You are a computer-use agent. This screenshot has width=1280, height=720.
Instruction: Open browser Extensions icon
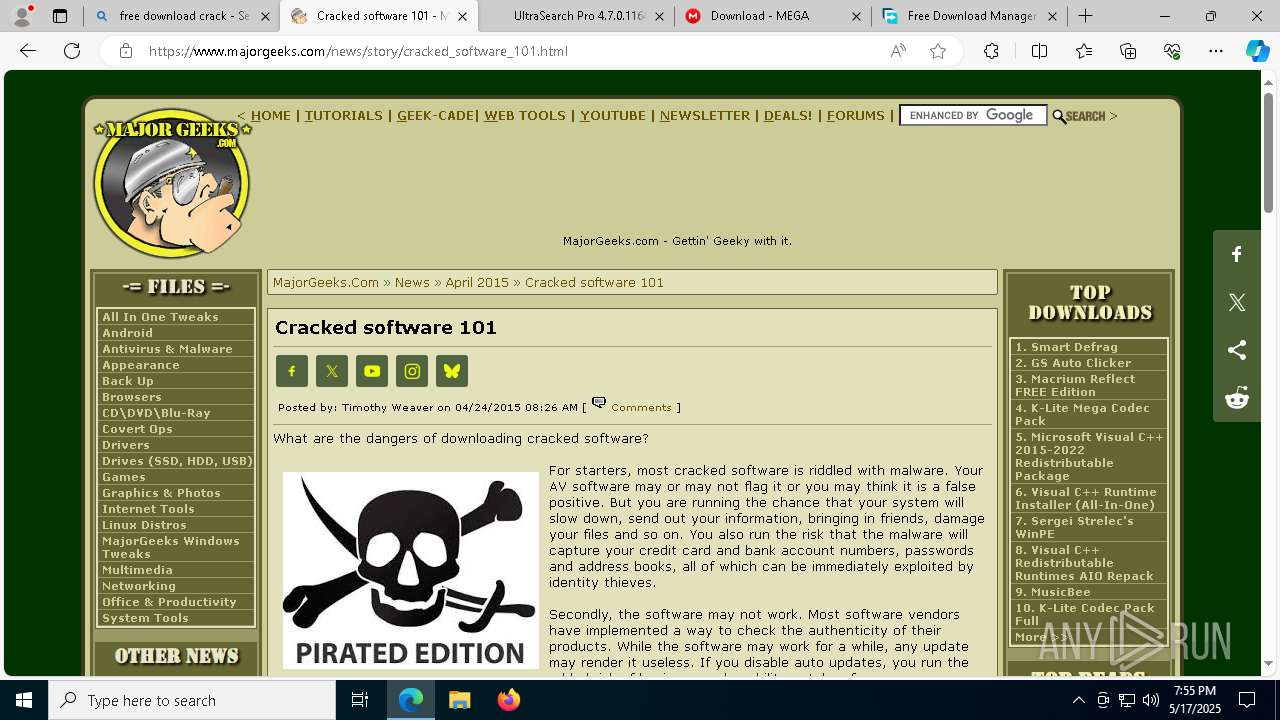click(991, 51)
